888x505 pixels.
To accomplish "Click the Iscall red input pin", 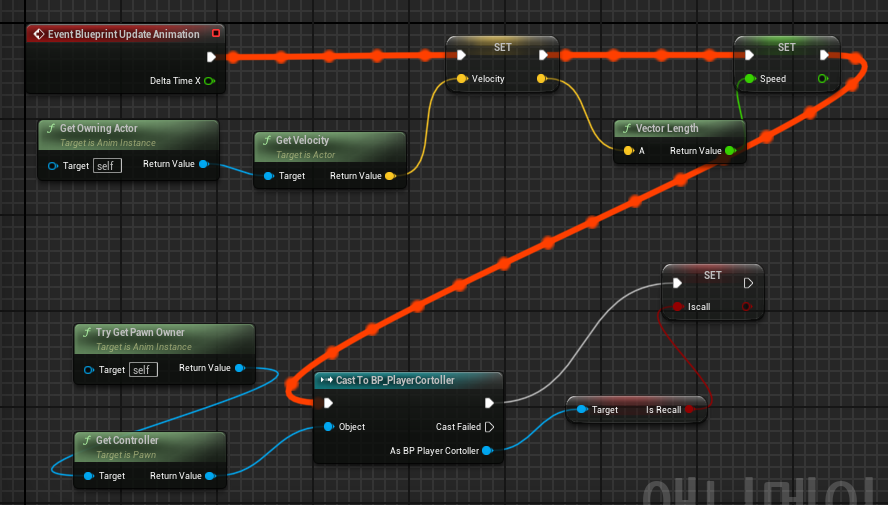I will coord(677,307).
